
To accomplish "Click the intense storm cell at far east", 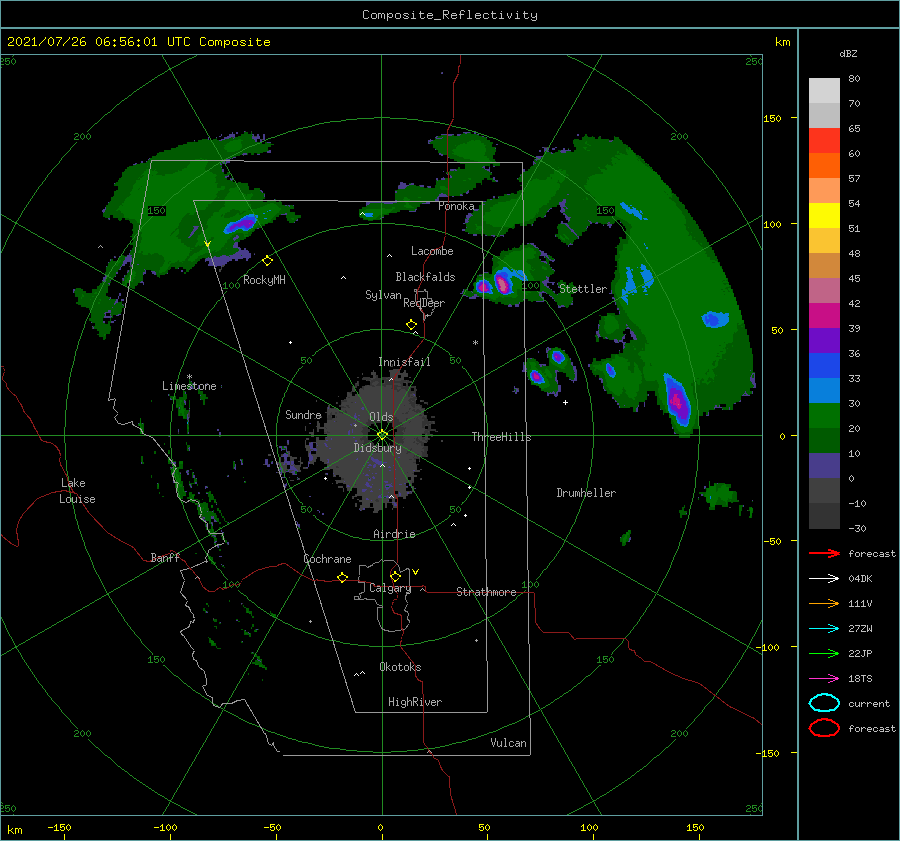I will click(678, 401).
